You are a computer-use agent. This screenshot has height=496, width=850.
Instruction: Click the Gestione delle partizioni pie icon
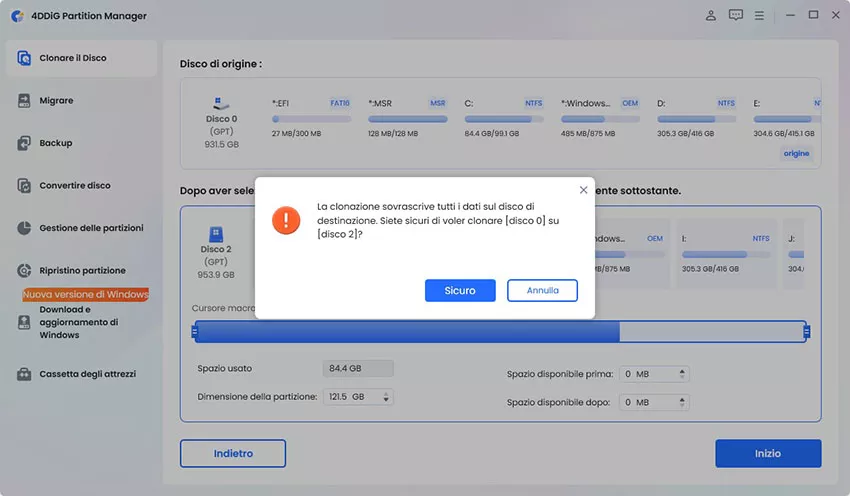coord(24,228)
